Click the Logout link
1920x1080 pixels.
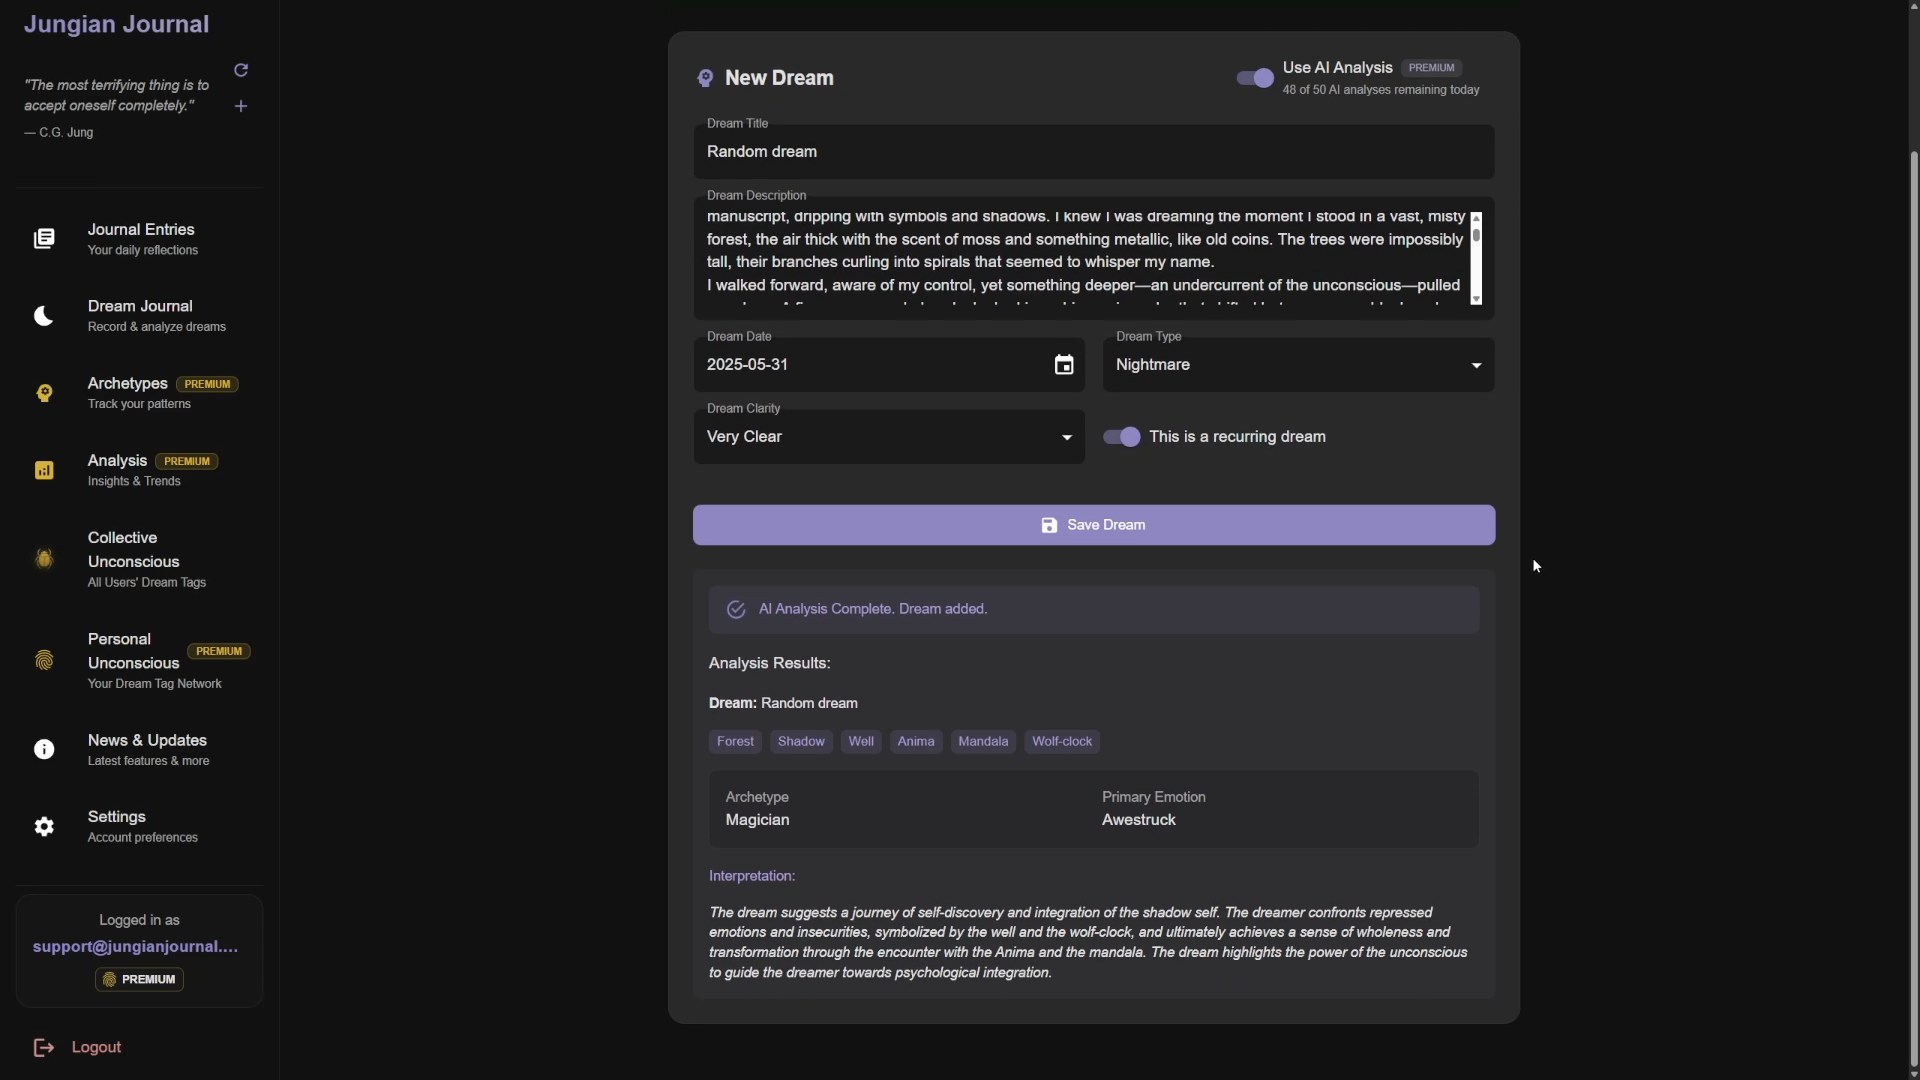click(x=97, y=1047)
